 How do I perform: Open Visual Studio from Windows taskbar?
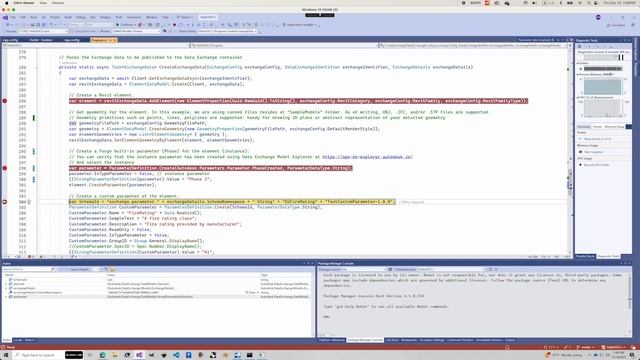(x=139, y=355)
